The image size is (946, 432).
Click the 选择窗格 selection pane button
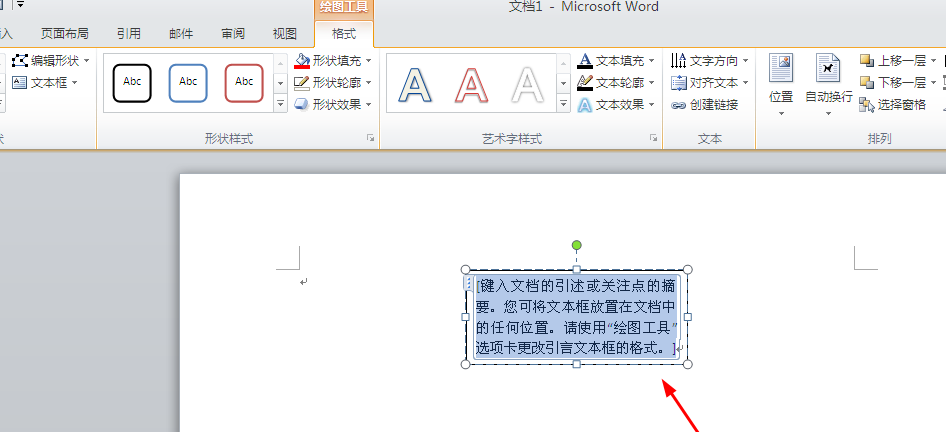(x=893, y=105)
